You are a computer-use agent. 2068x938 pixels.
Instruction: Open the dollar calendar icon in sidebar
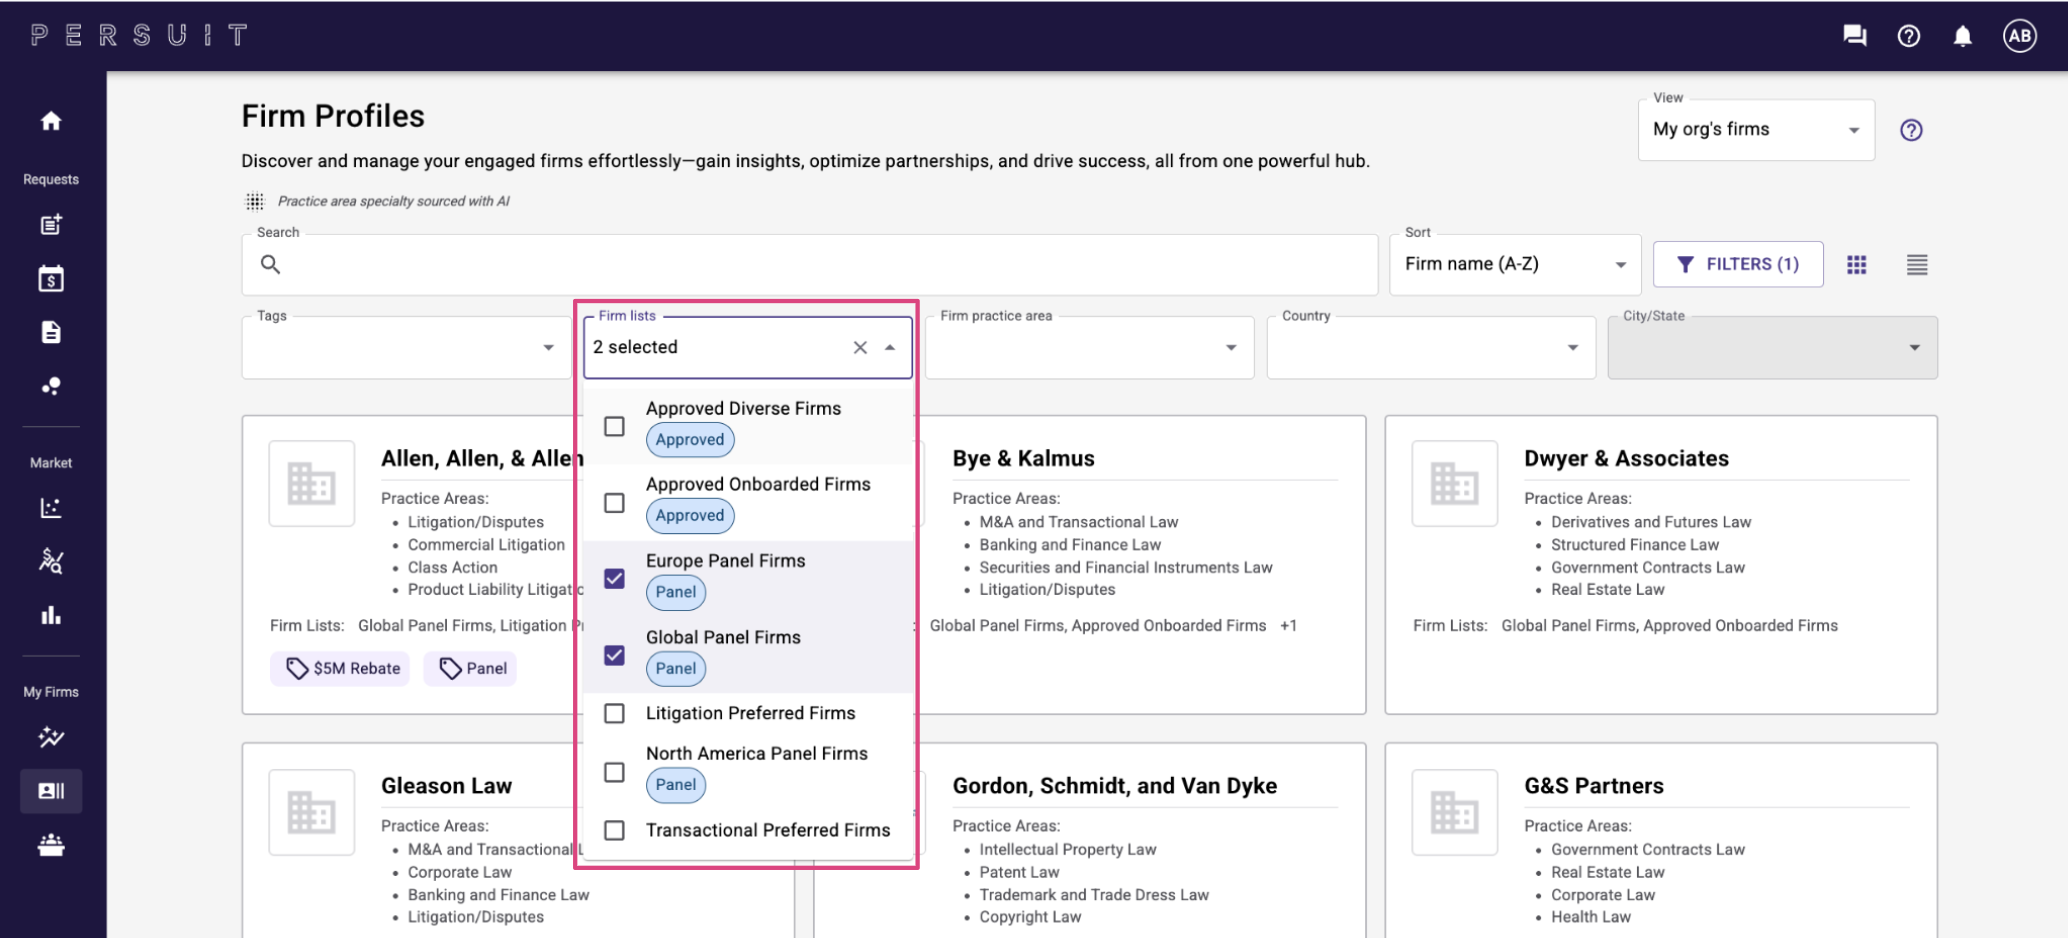[51, 278]
